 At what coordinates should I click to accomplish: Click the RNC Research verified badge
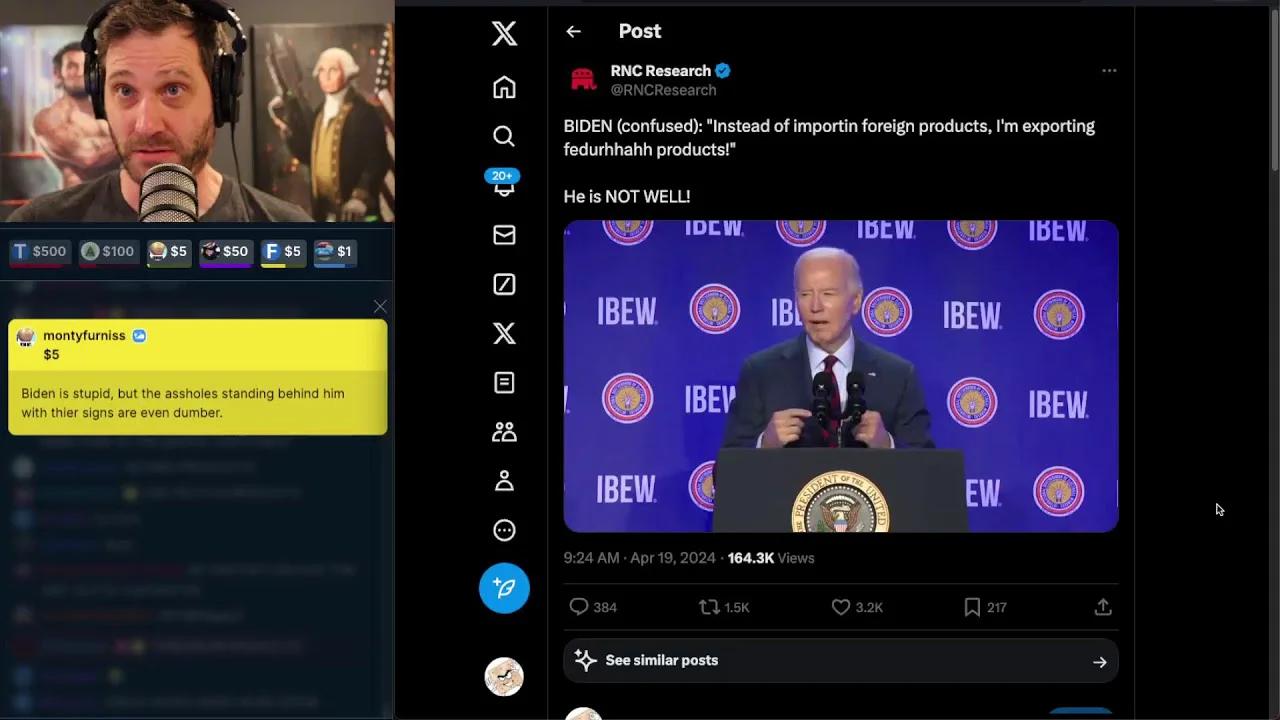click(x=723, y=71)
